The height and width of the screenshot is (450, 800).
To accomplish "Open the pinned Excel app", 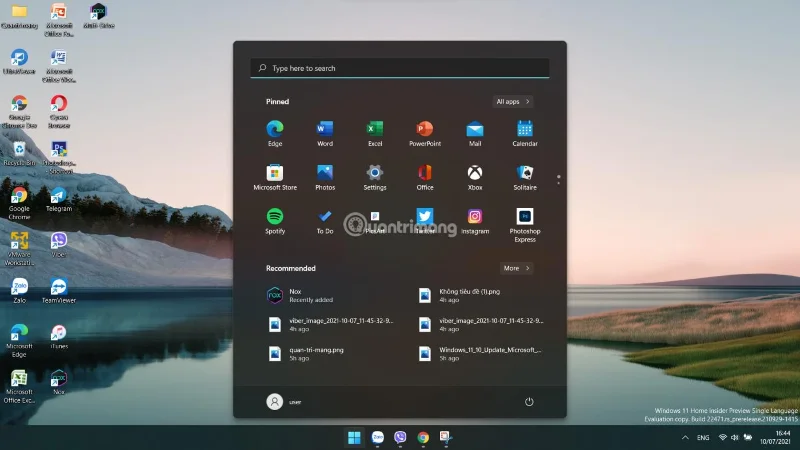I will click(374, 133).
